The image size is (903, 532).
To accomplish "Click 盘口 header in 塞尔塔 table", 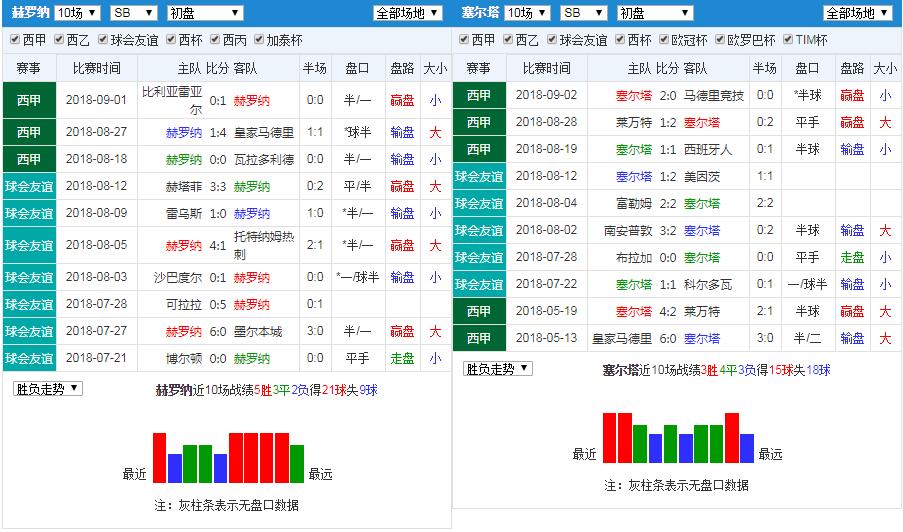I will [x=807, y=69].
